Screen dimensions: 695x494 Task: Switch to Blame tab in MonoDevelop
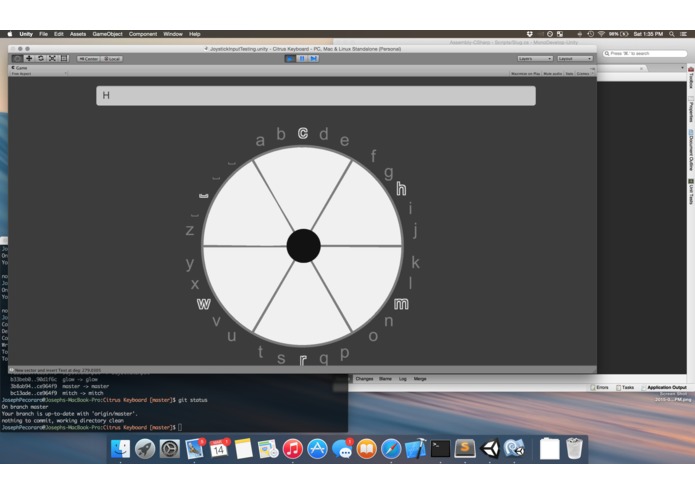(385, 379)
